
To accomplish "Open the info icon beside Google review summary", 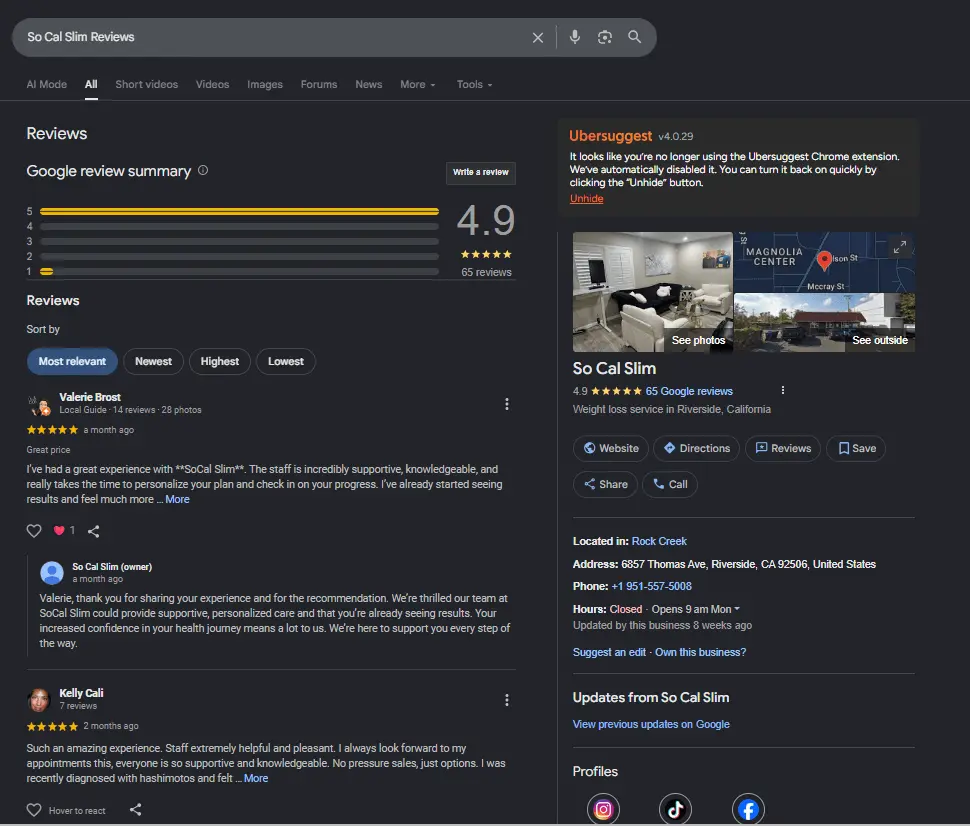I will tap(203, 170).
